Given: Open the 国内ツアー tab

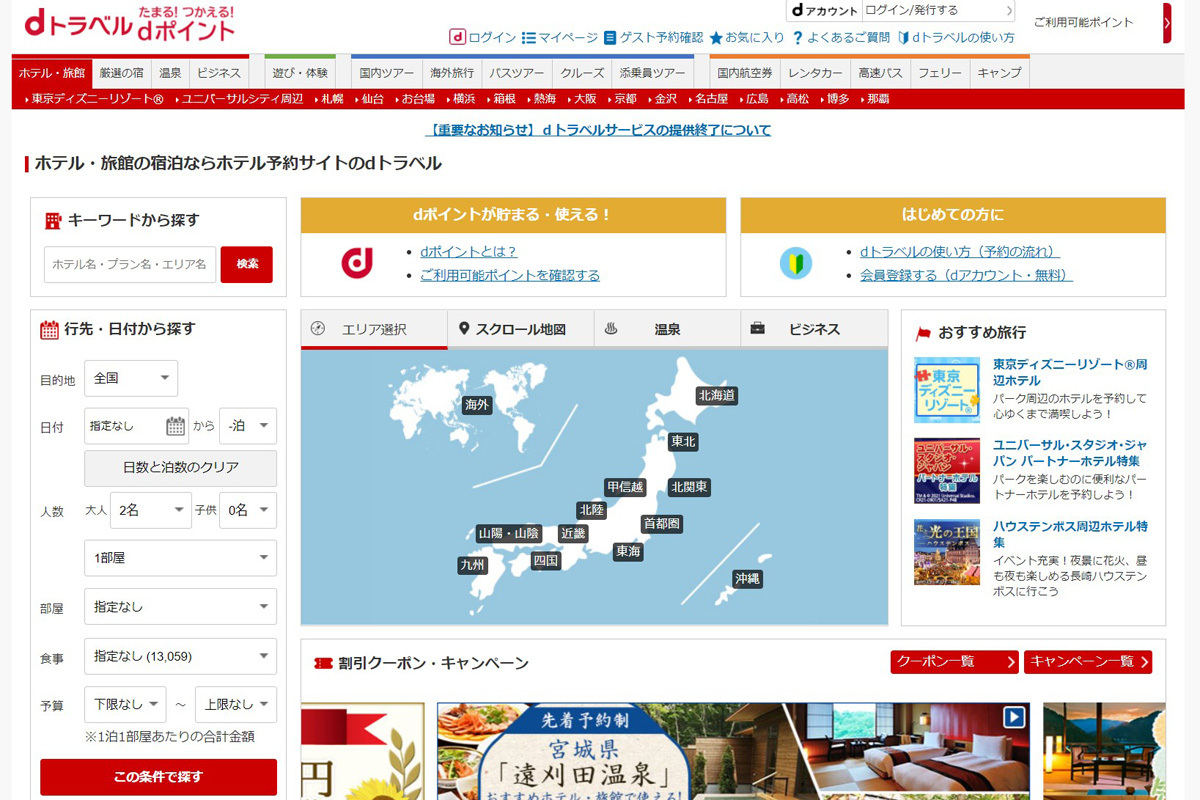Looking at the screenshot, I should pyautogui.click(x=387, y=73).
